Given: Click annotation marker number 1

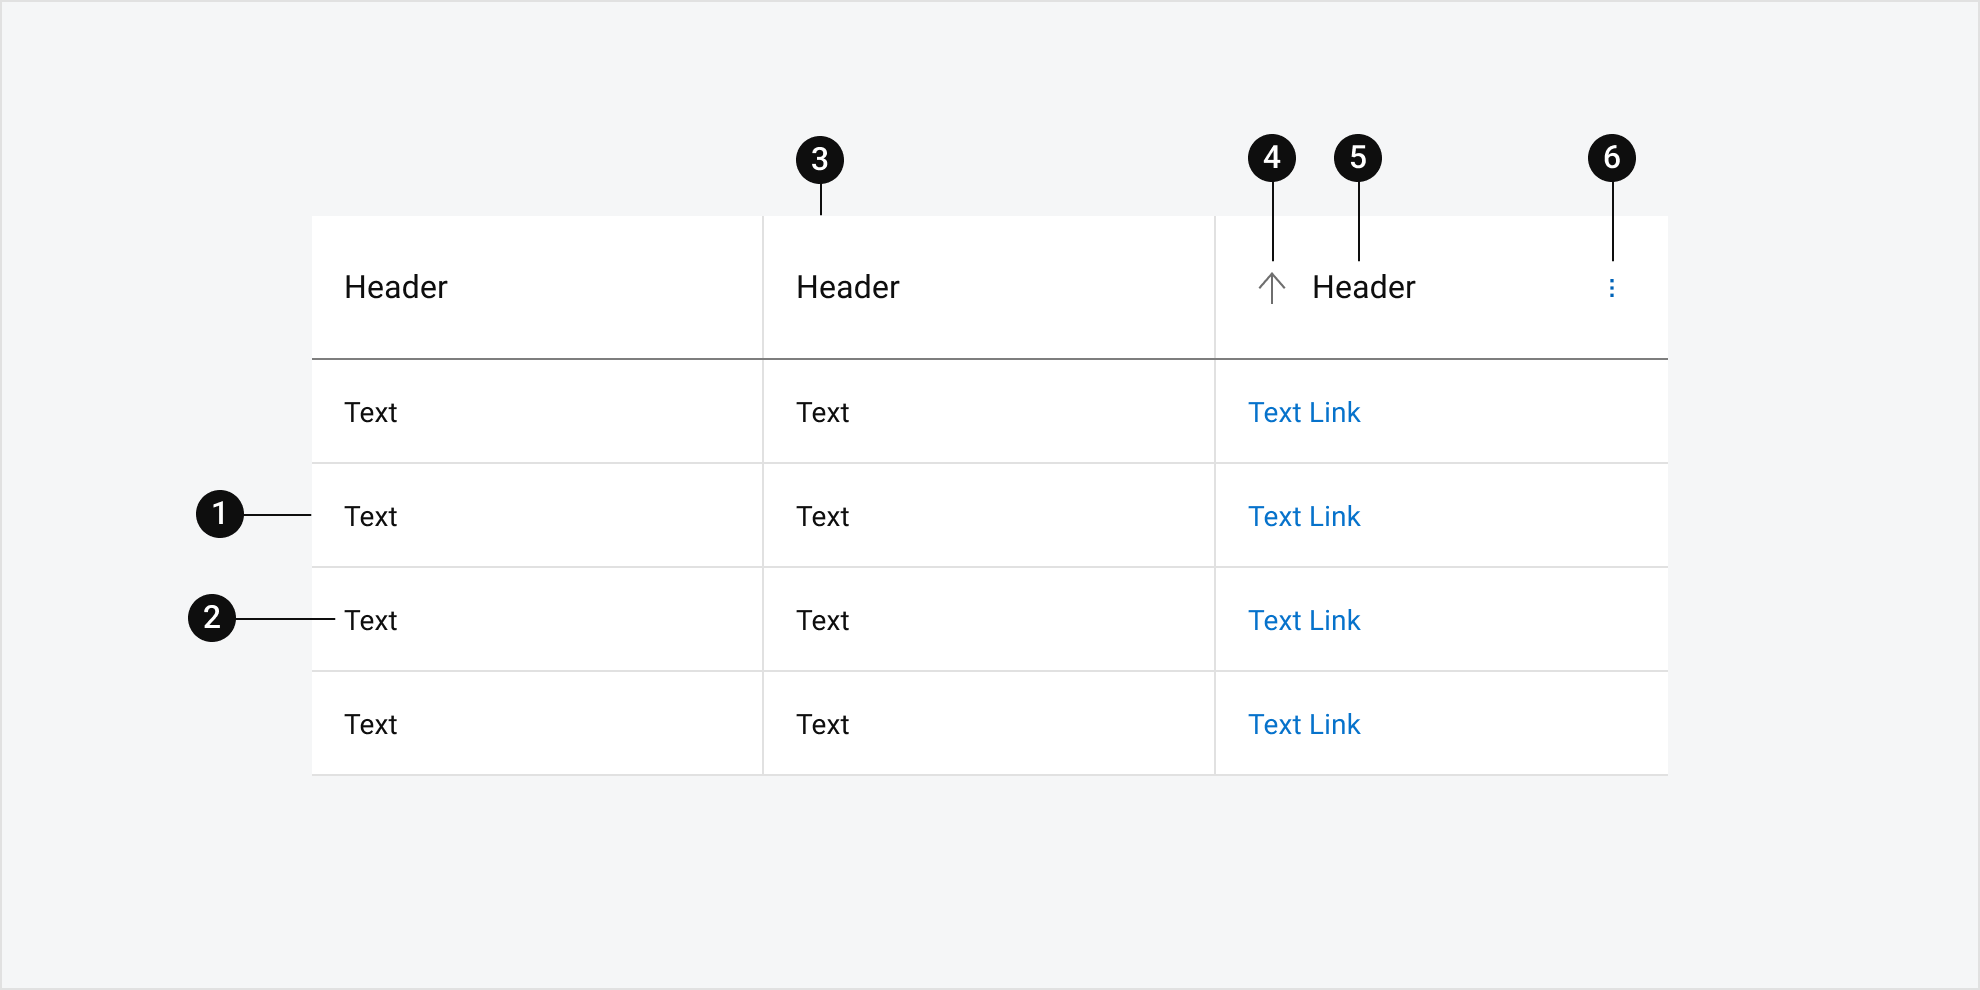Looking at the screenshot, I should pyautogui.click(x=220, y=514).
